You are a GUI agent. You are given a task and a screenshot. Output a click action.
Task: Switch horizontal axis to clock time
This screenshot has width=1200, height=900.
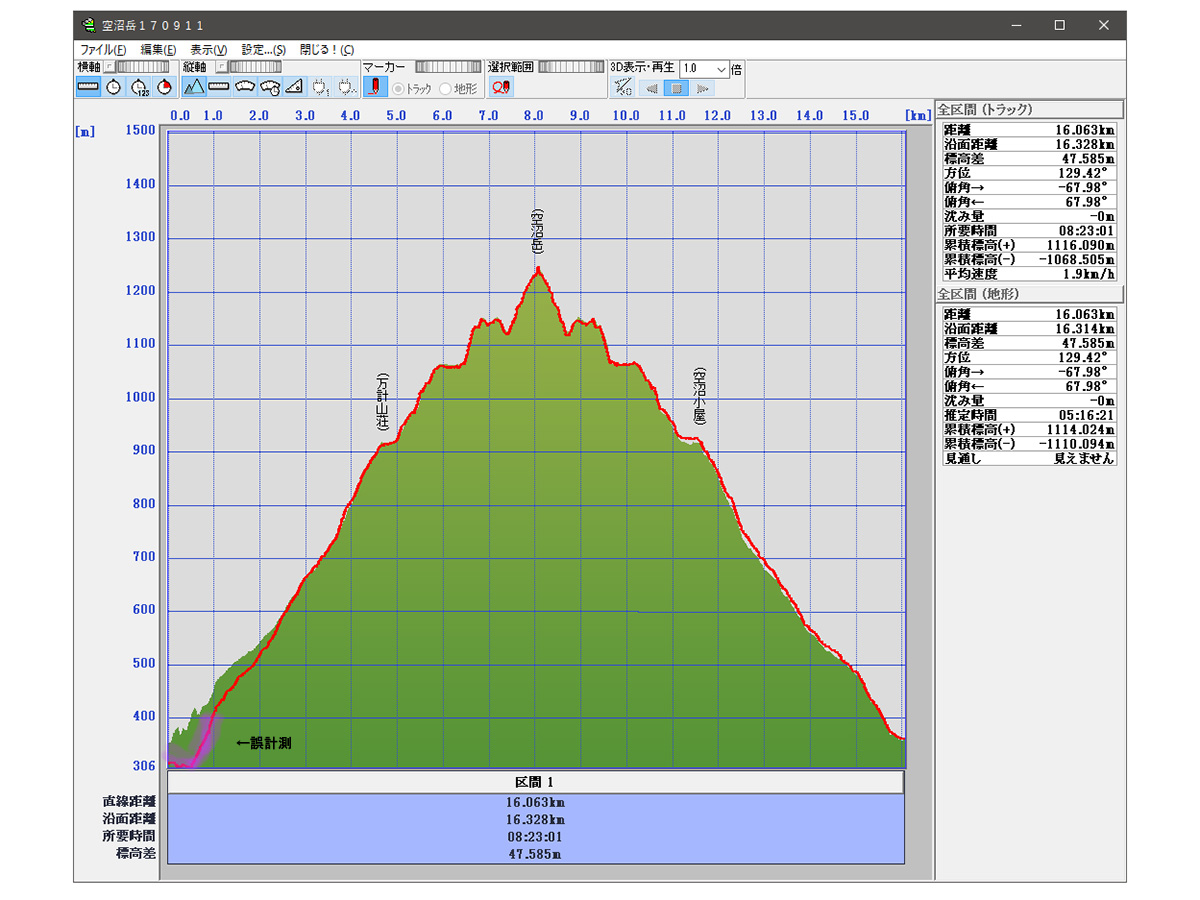tap(114, 87)
